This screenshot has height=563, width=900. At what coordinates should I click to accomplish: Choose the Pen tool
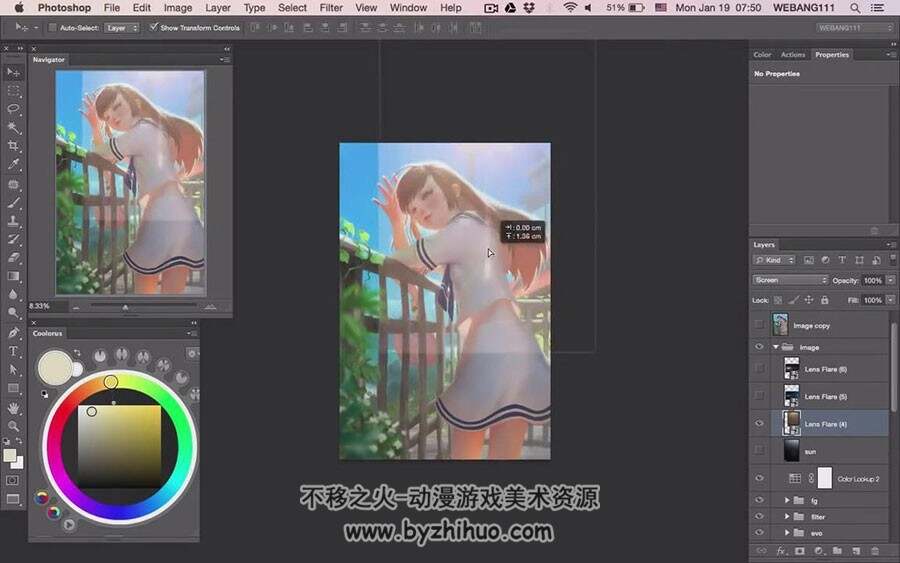click(13, 333)
